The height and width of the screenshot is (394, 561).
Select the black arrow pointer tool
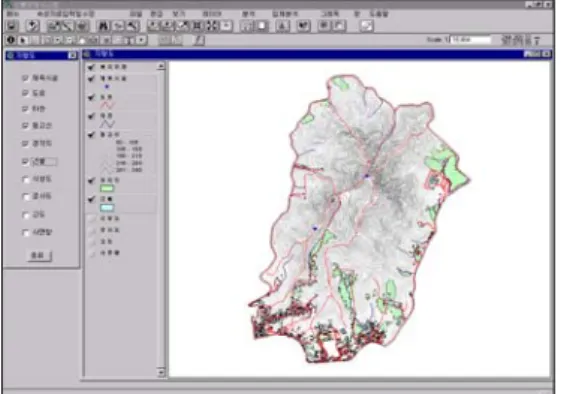click(x=23, y=40)
